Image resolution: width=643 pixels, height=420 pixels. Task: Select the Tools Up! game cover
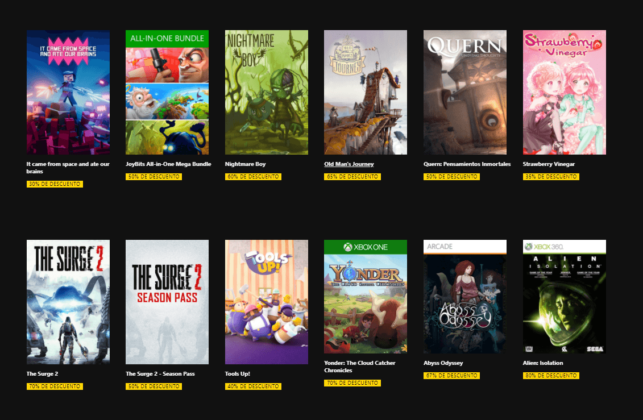(266, 301)
